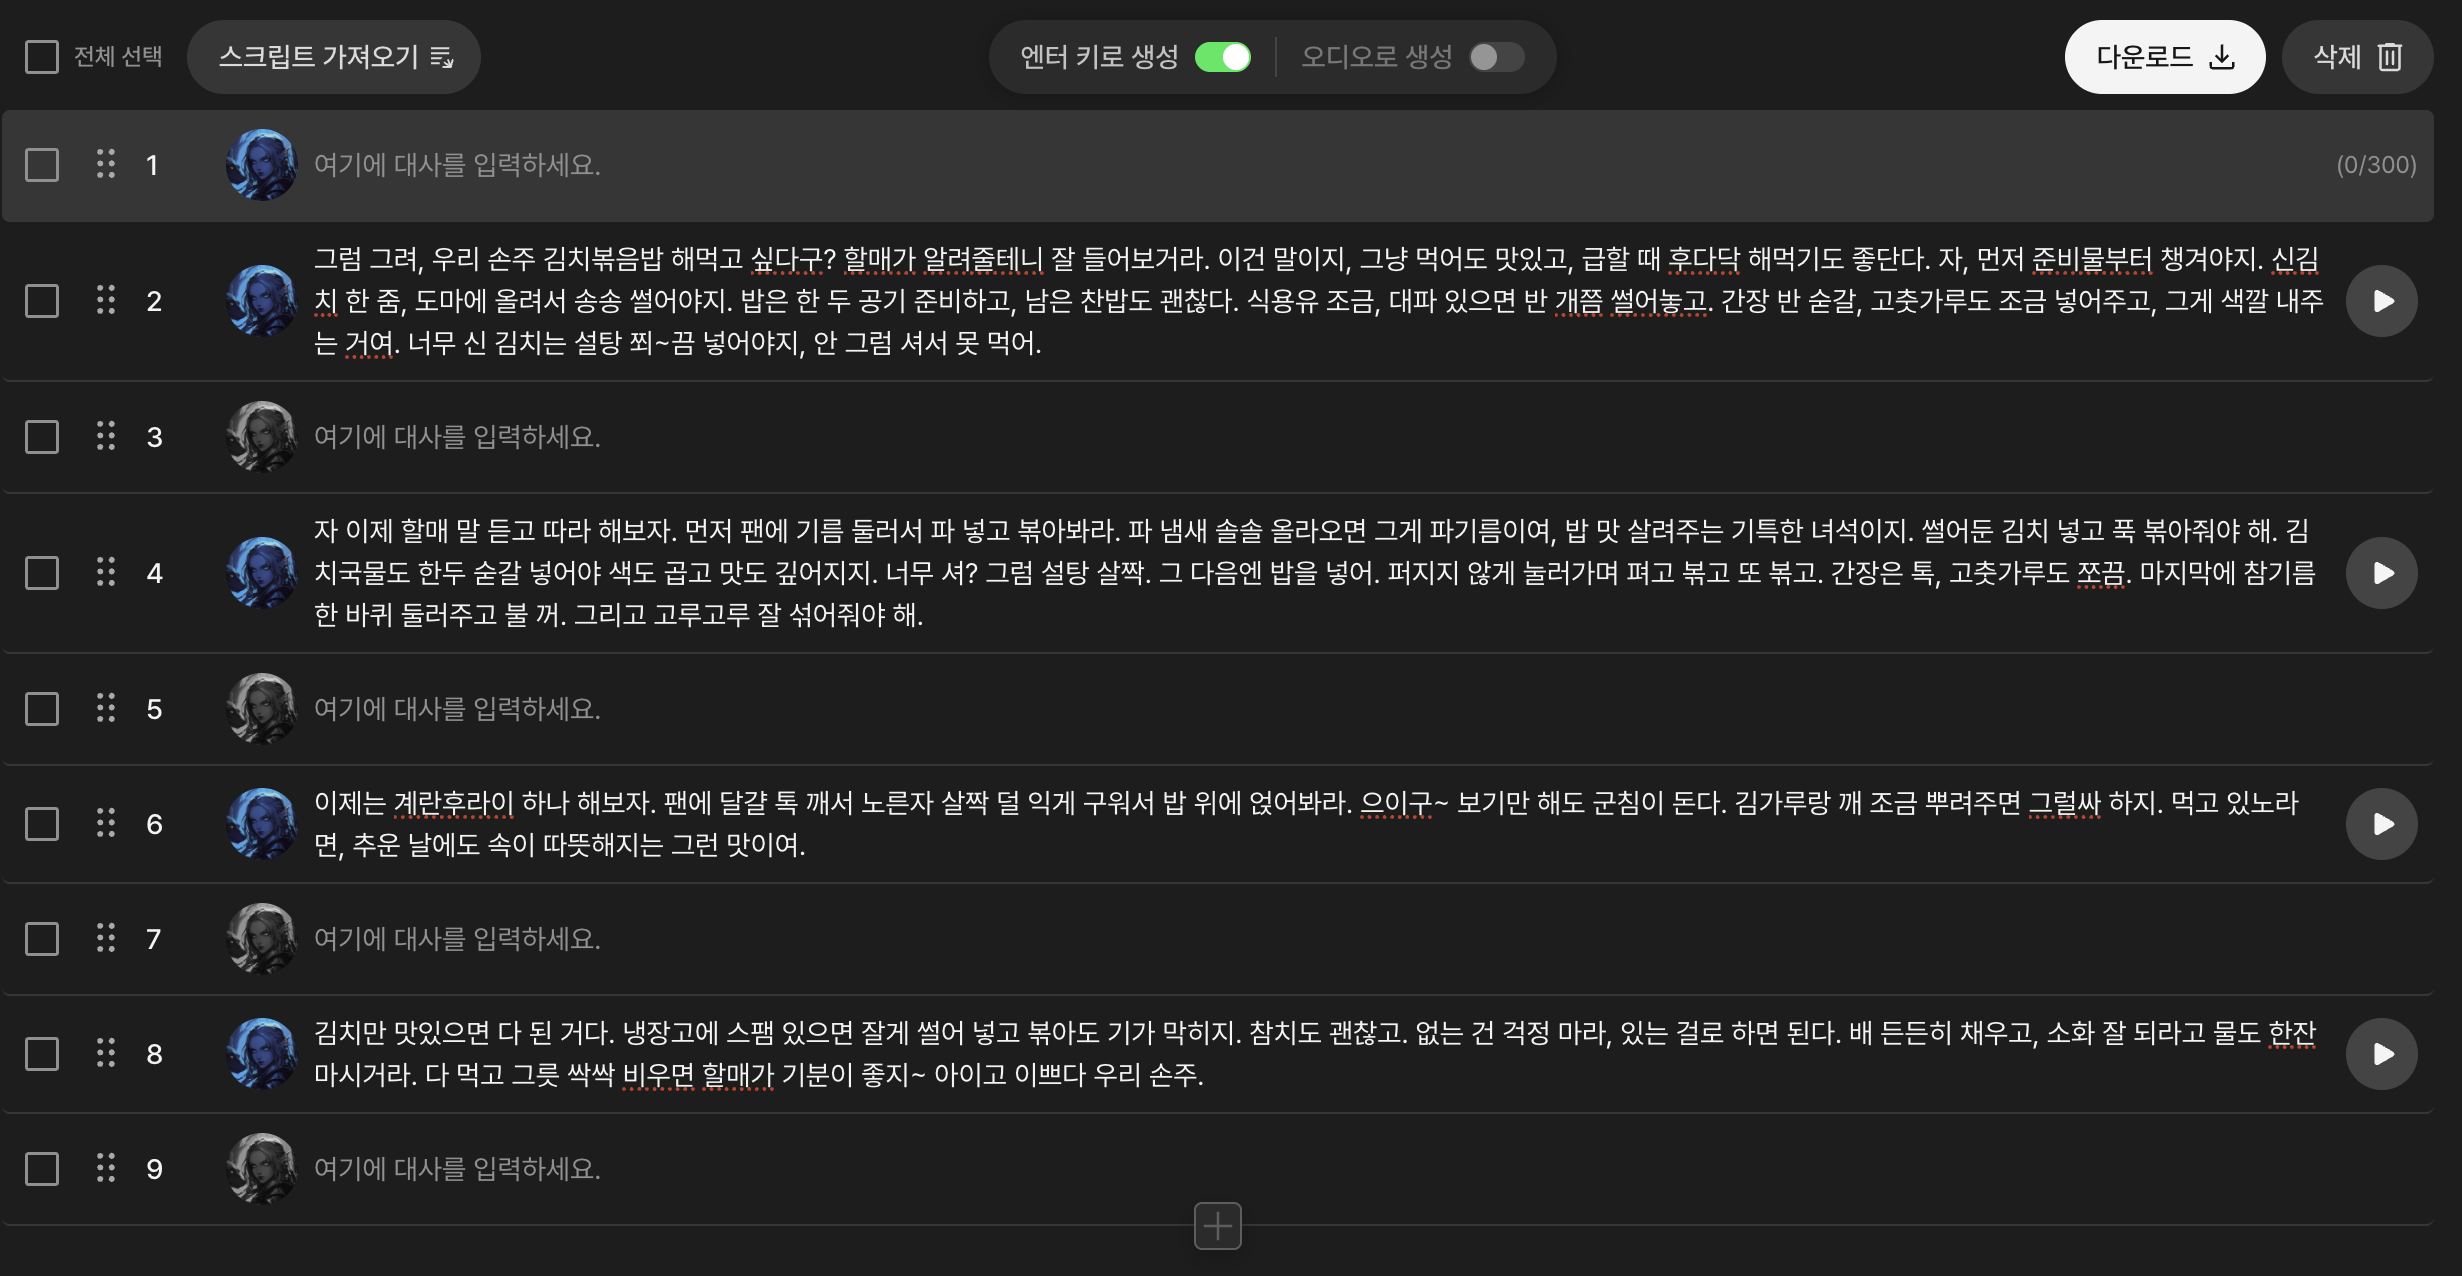Screen dimensions: 2462x1276
Task: Click the drag handle of row 5
Action: (106, 708)
